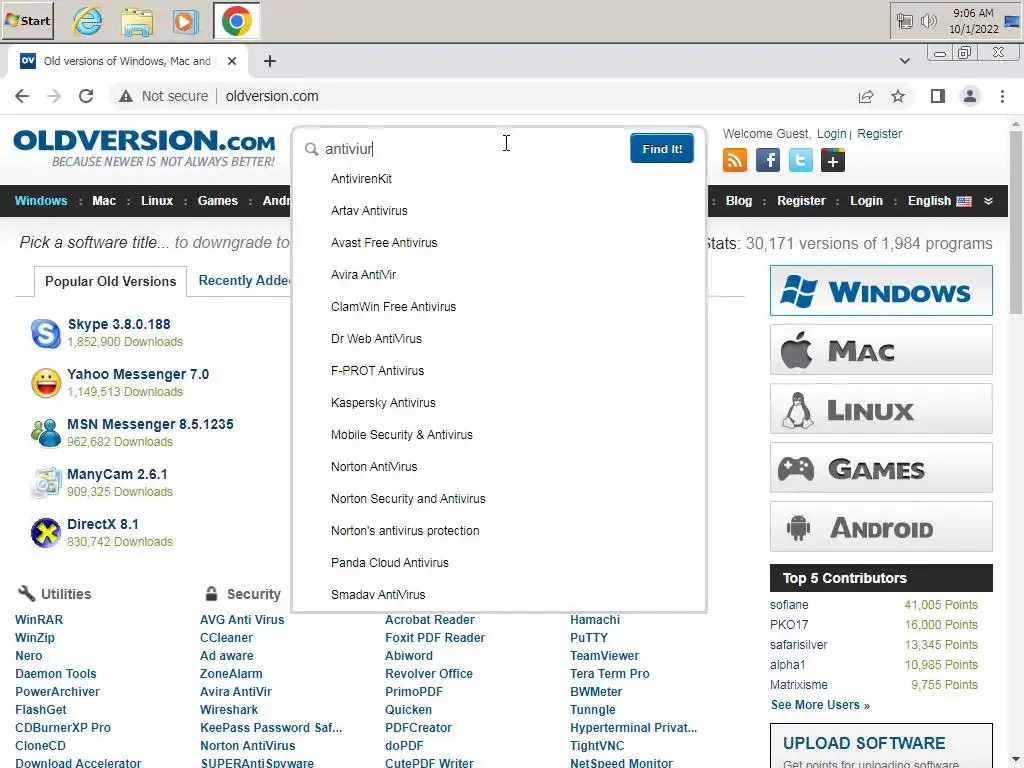Image resolution: width=1024 pixels, height=768 pixels.
Task: Open File Explorer from taskbar
Action: [137, 22]
